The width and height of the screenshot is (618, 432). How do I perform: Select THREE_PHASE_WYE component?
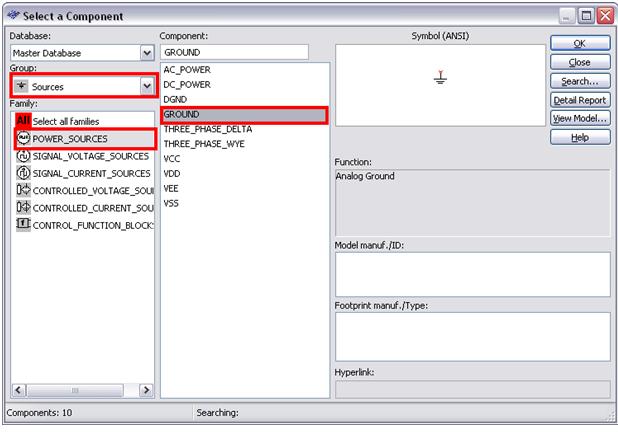(204, 144)
